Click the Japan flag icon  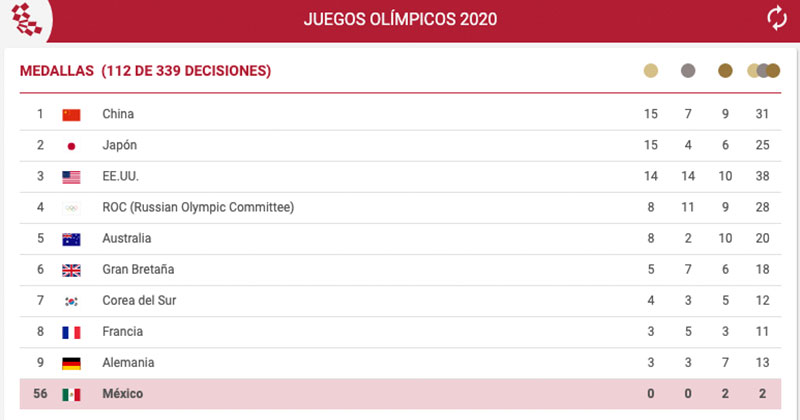71,146
